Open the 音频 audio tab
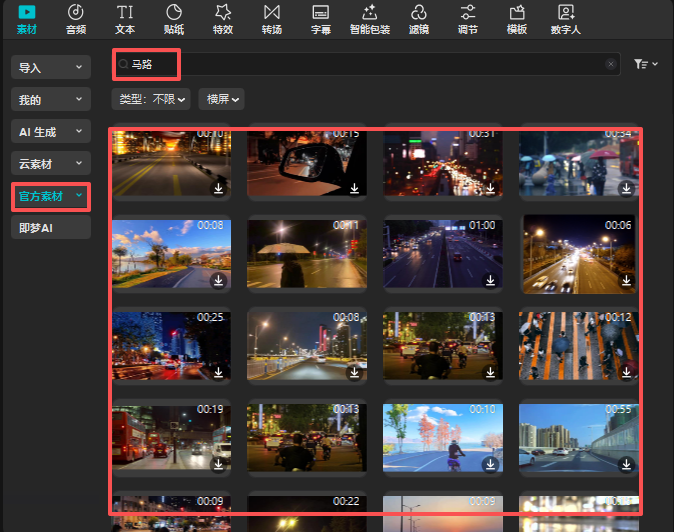Viewport: 674px width, 532px height. (x=76, y=19)
